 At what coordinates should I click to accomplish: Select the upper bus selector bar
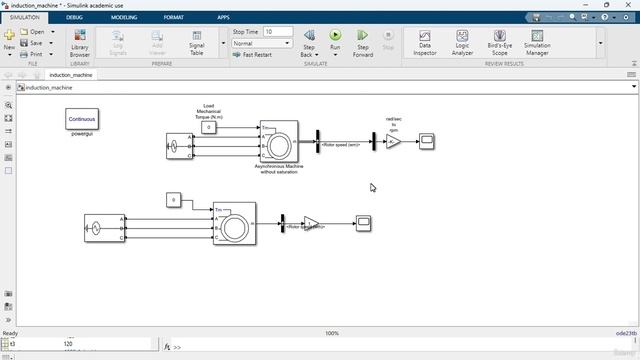(x=318, y=142)
